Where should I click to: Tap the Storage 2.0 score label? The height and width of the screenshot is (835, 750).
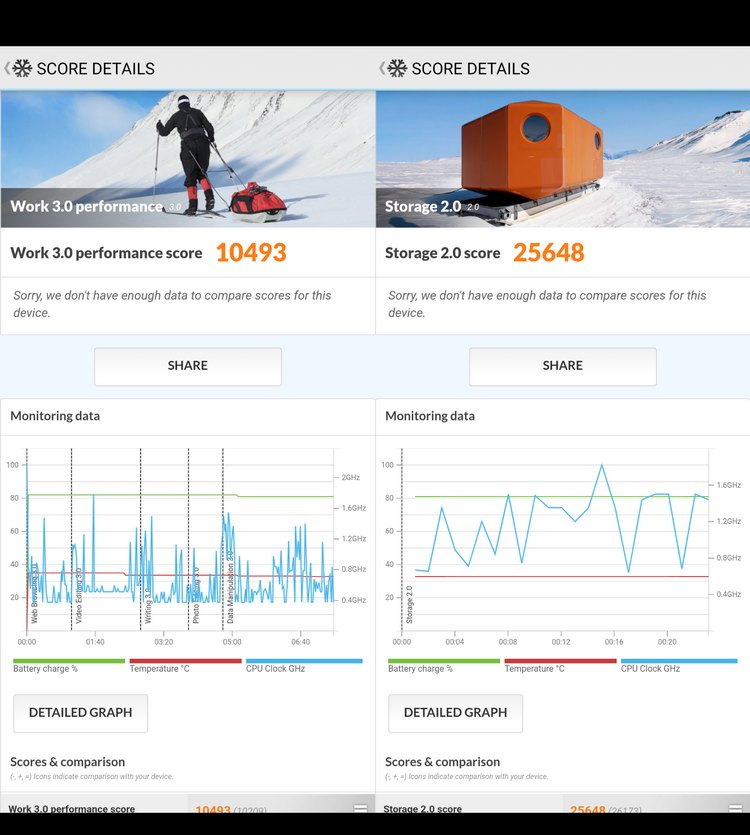pyautogui.click(x=443, y=253)
